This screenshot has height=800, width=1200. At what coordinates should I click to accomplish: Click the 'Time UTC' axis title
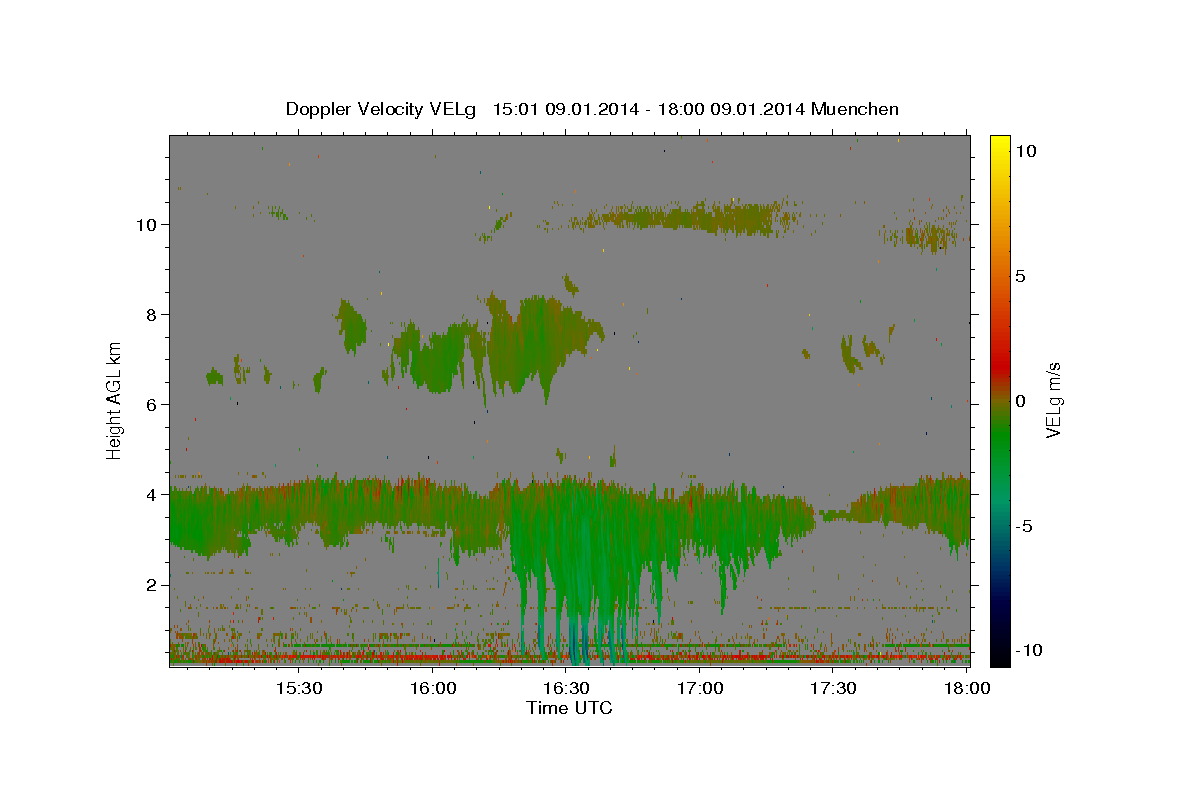pyautogui.click(x=569, y=708)
